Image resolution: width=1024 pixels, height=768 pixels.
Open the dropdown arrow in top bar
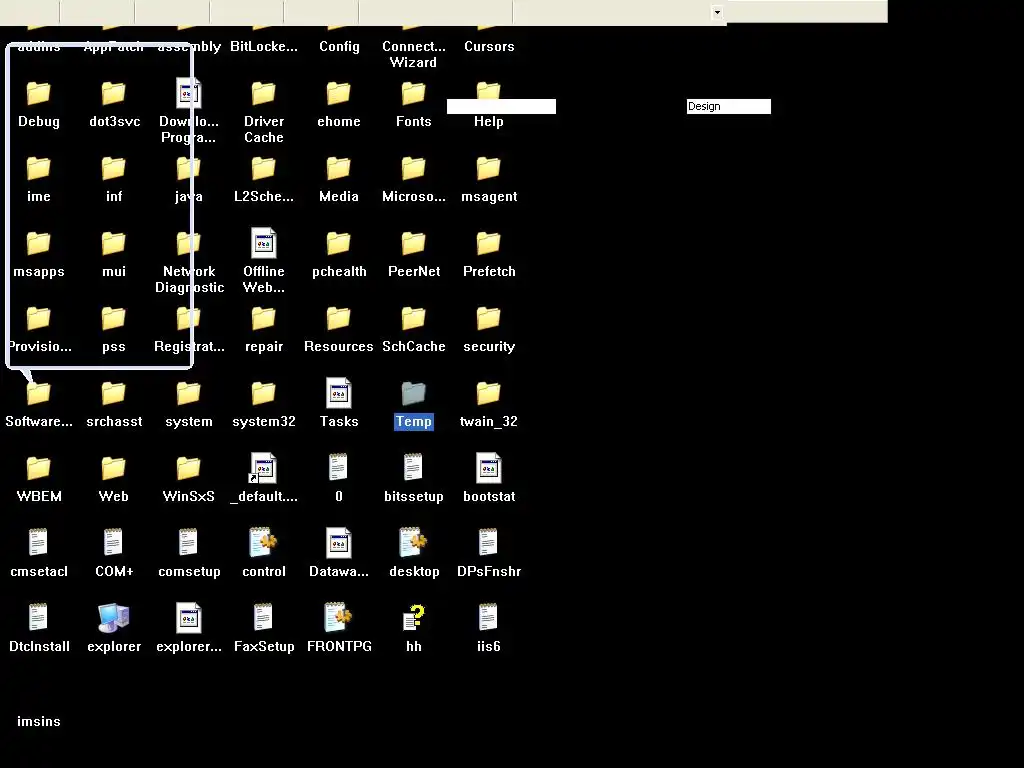pos(717,12)
